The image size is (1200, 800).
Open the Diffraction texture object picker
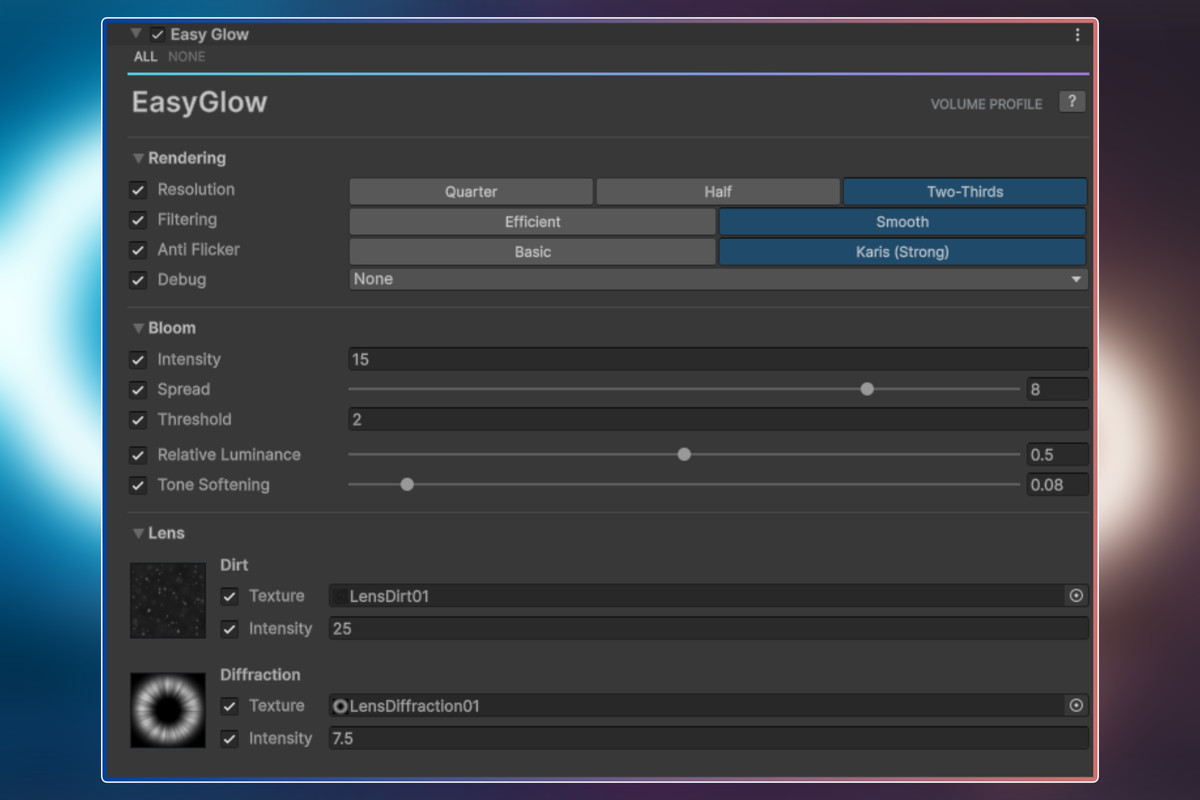[1076, 706]
